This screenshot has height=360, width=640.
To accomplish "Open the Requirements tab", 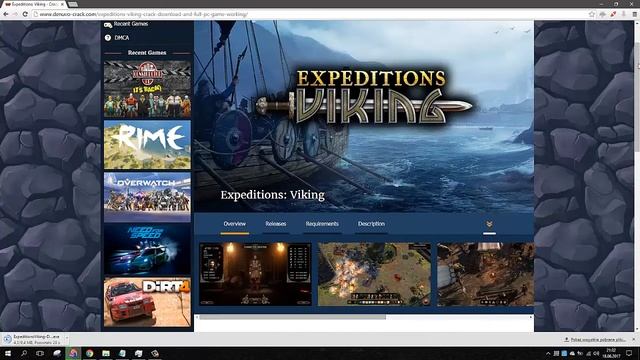I will [x=322, y=224].
